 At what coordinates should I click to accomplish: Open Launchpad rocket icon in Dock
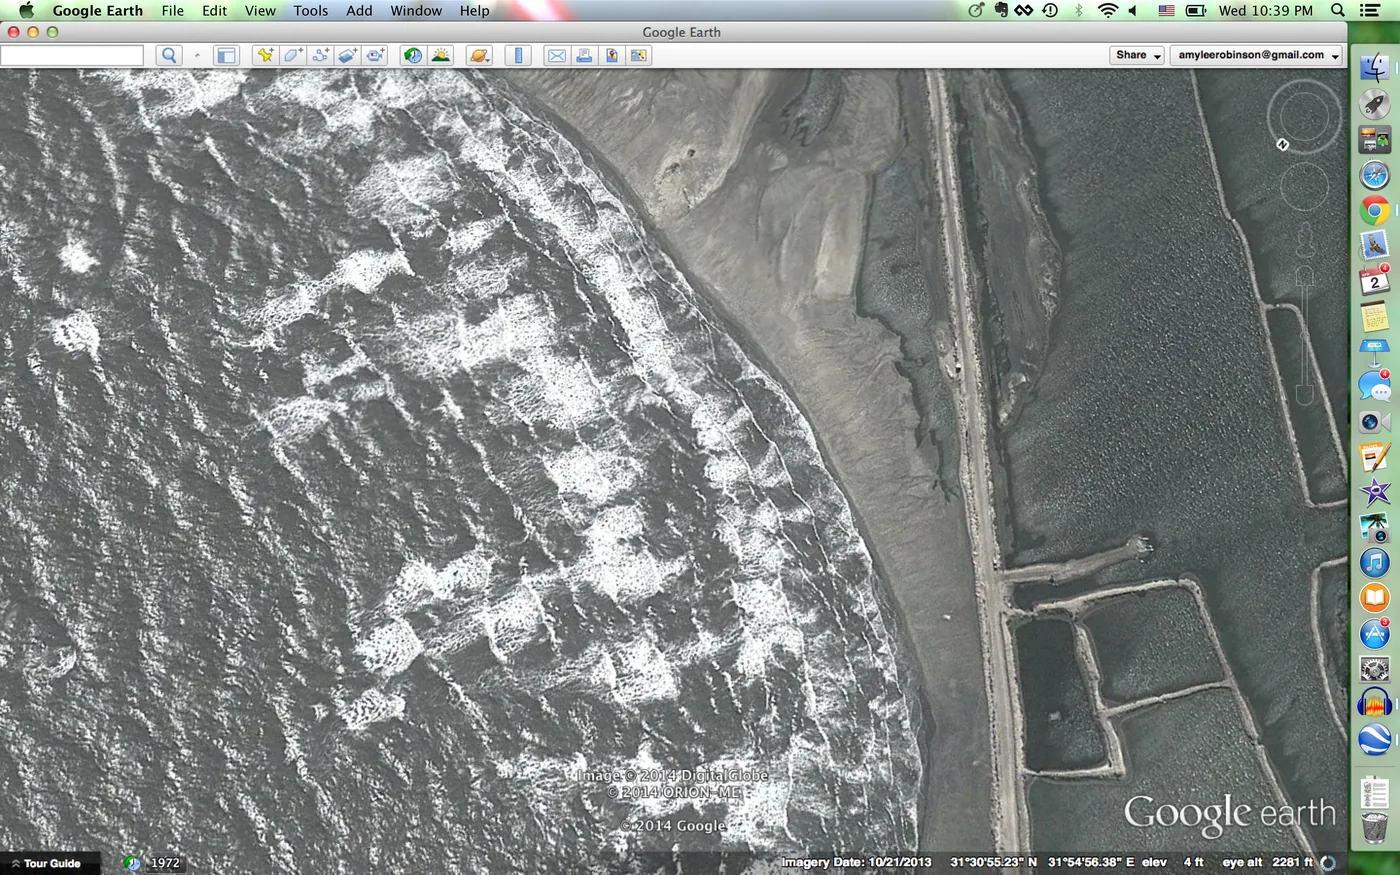[x=1374, y=103]
